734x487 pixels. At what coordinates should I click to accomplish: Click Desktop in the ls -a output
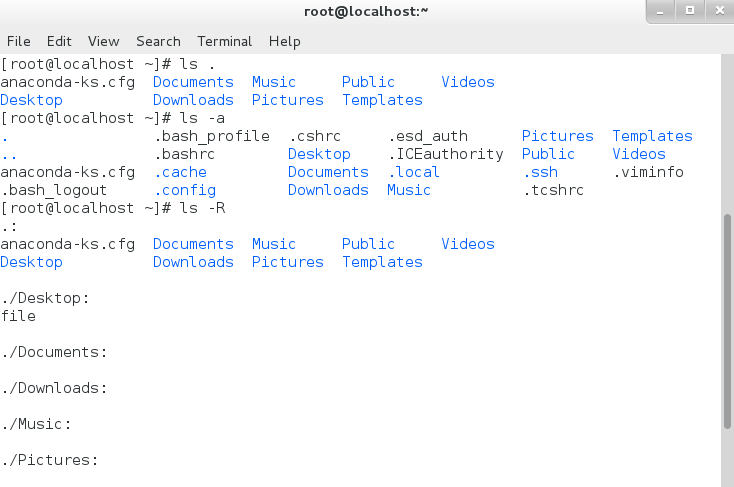(319, 154)
